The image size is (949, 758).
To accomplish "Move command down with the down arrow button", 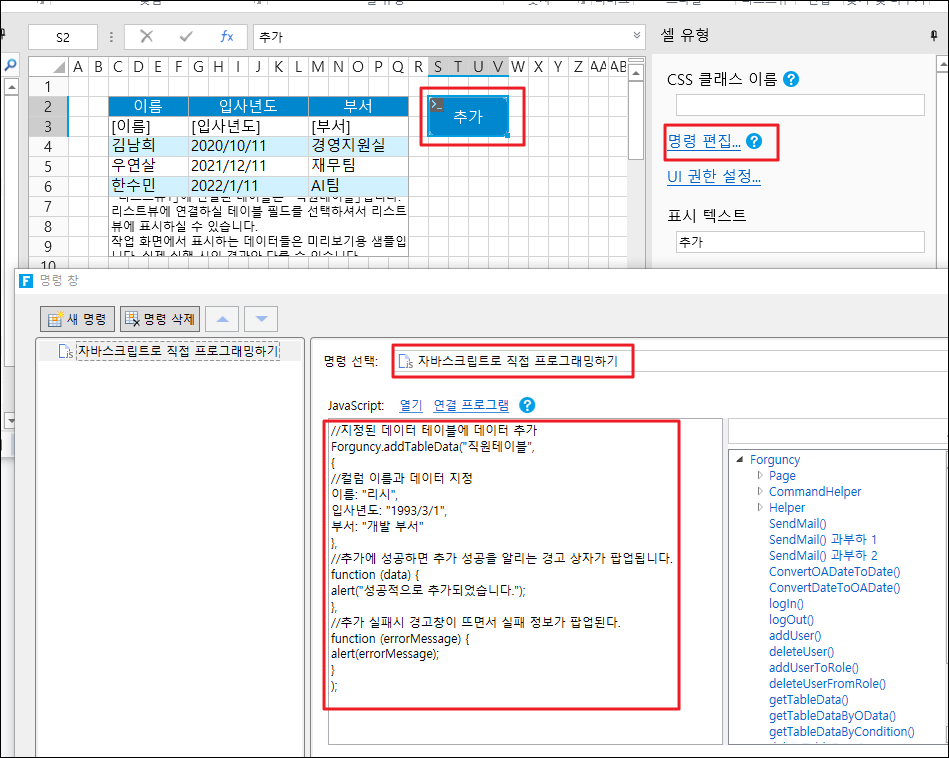I will tap(261, 319).
